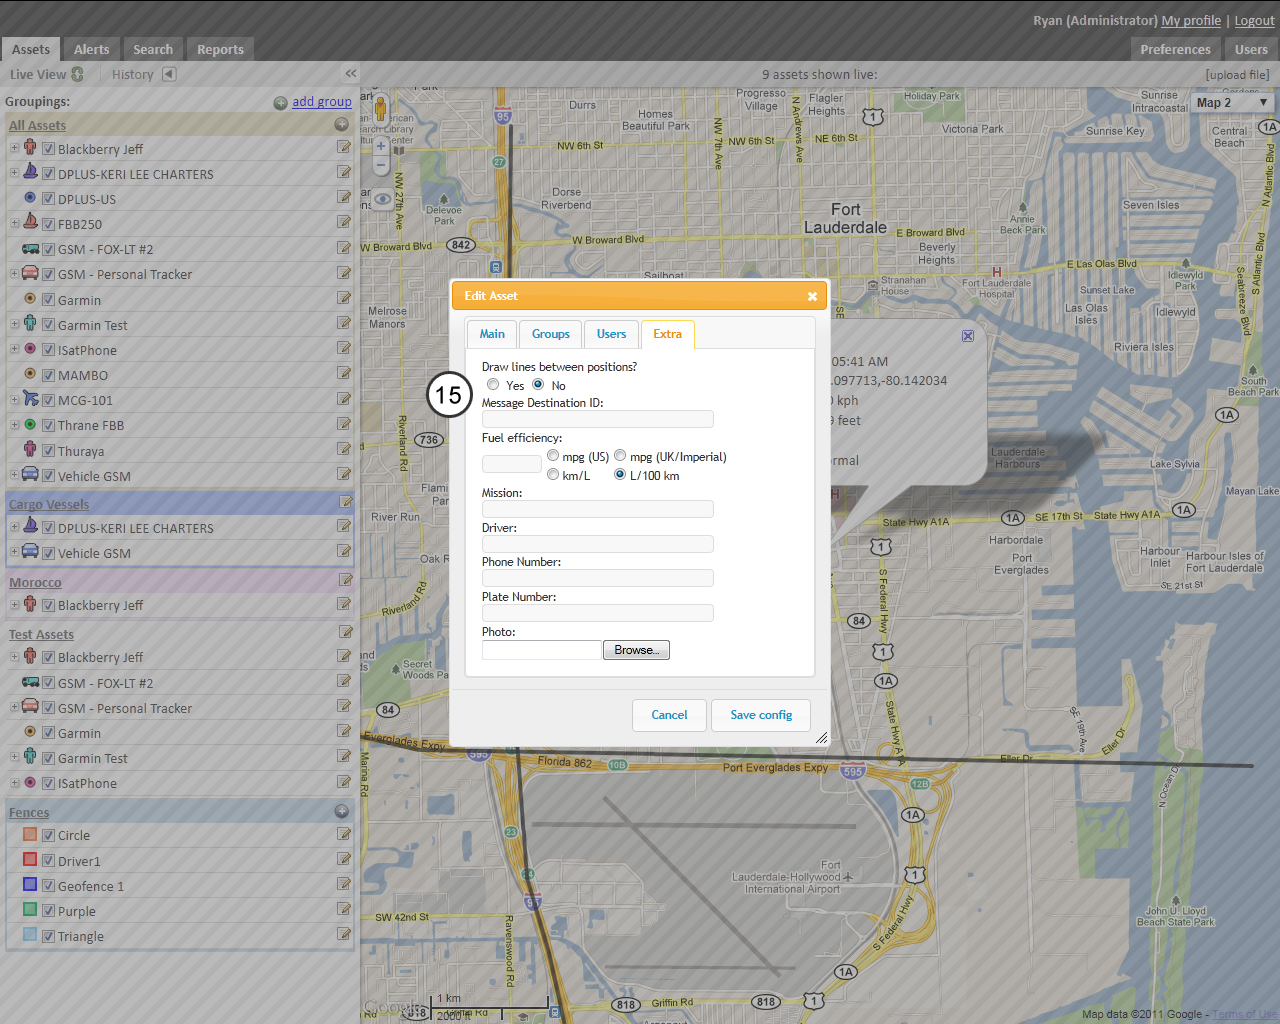1280x1024 pixels.
Task: Uncheck the Garmin asset checkbox
Action: point(48,299)
